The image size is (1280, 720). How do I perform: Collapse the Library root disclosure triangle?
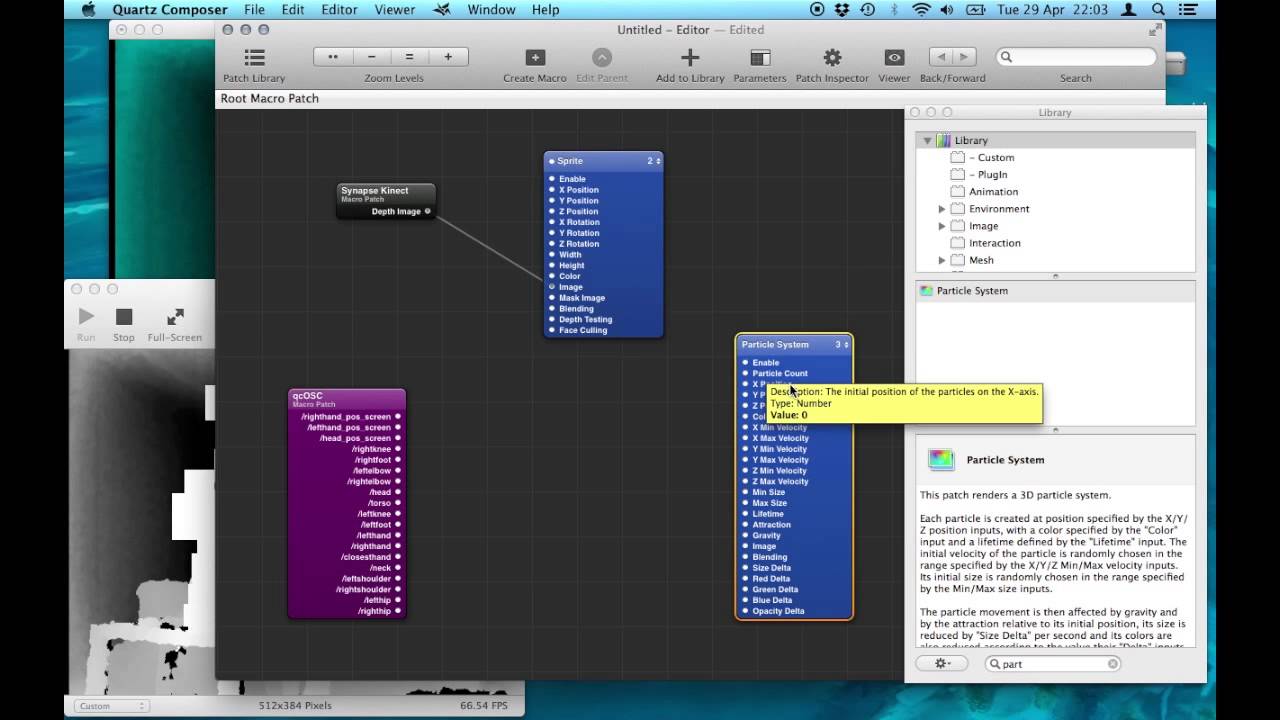tap(927, 140)
